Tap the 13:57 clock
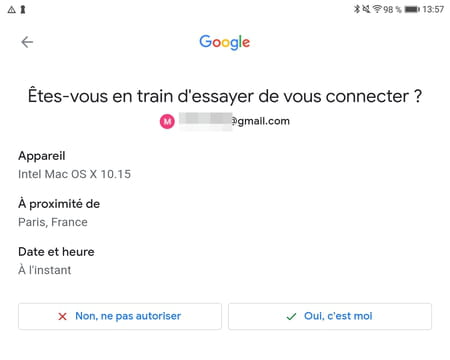Viewport: 450px width, 360px height. tap(433, 9)
